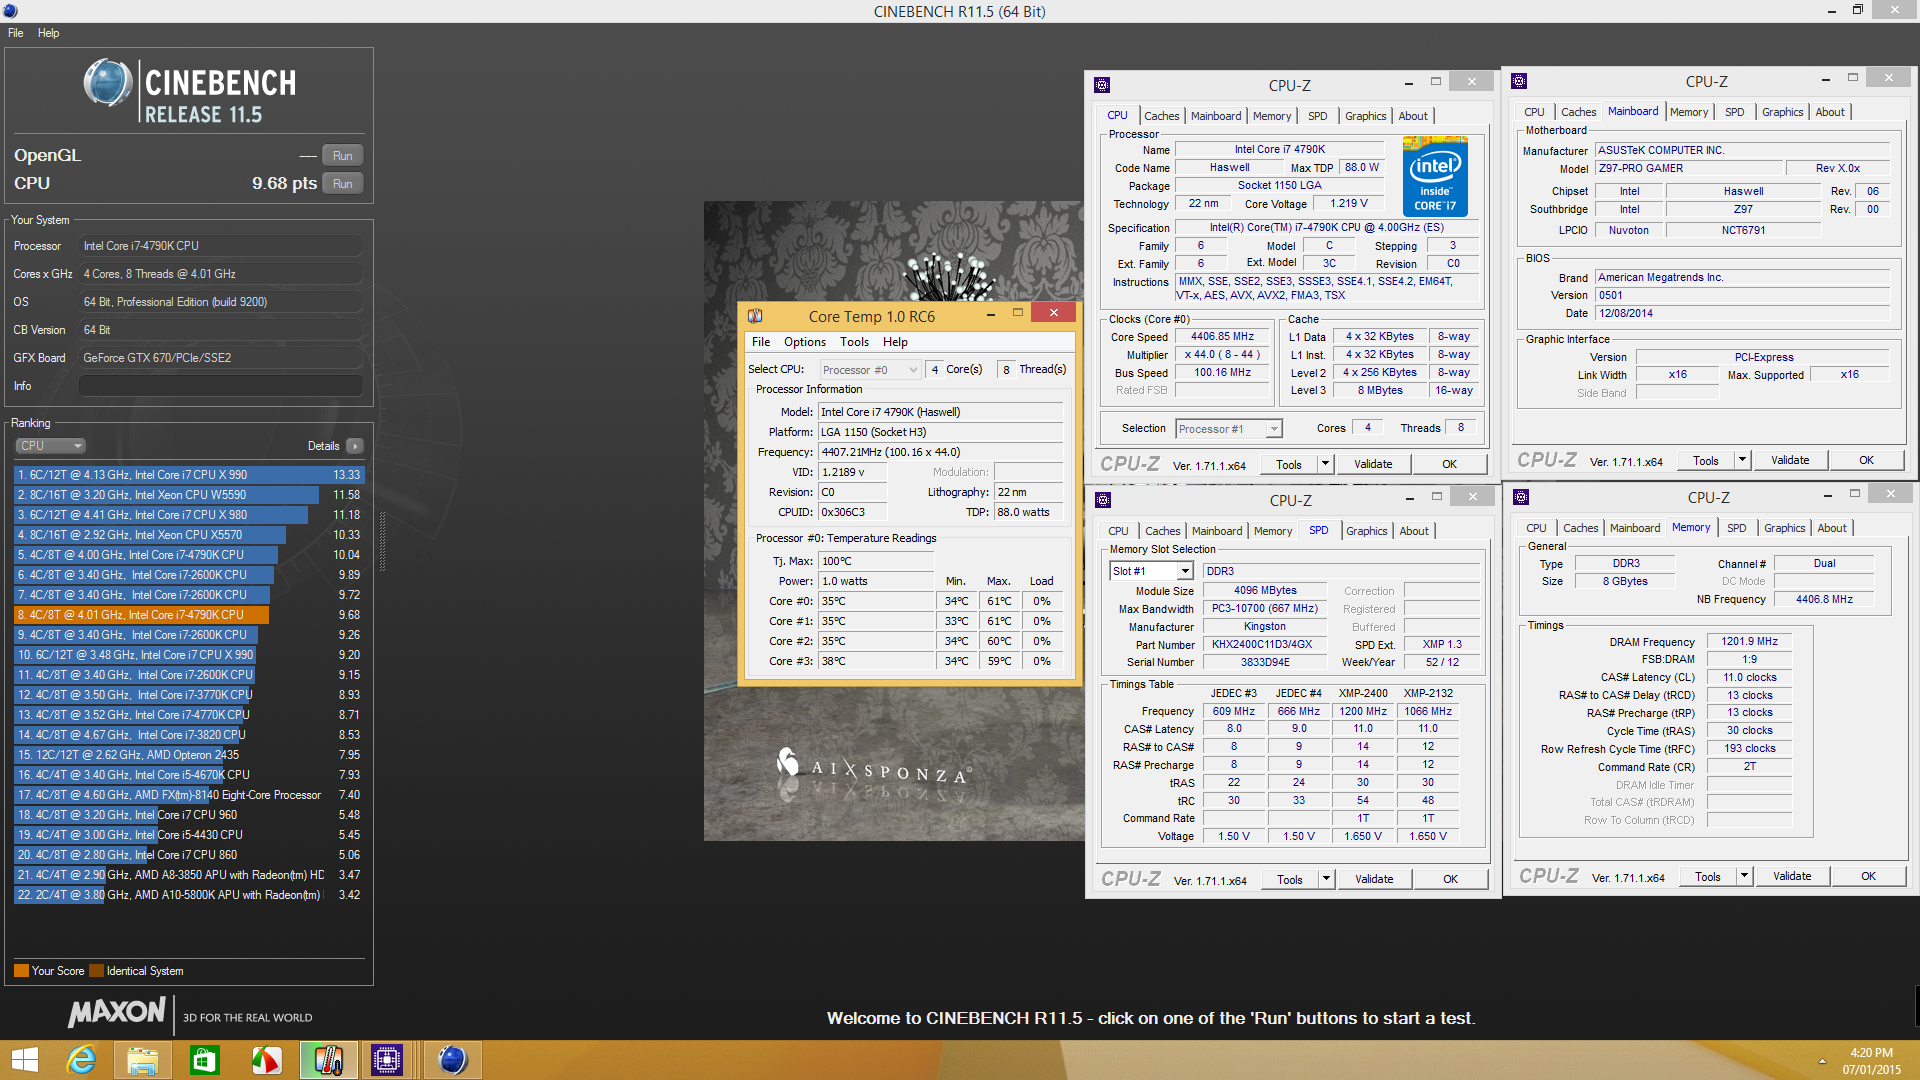Expand Processor #1 selection dropdown in CPU-Z
Viewport: 1920px width, 1080px height.
pyautogui.click(x=1228, y=429)
